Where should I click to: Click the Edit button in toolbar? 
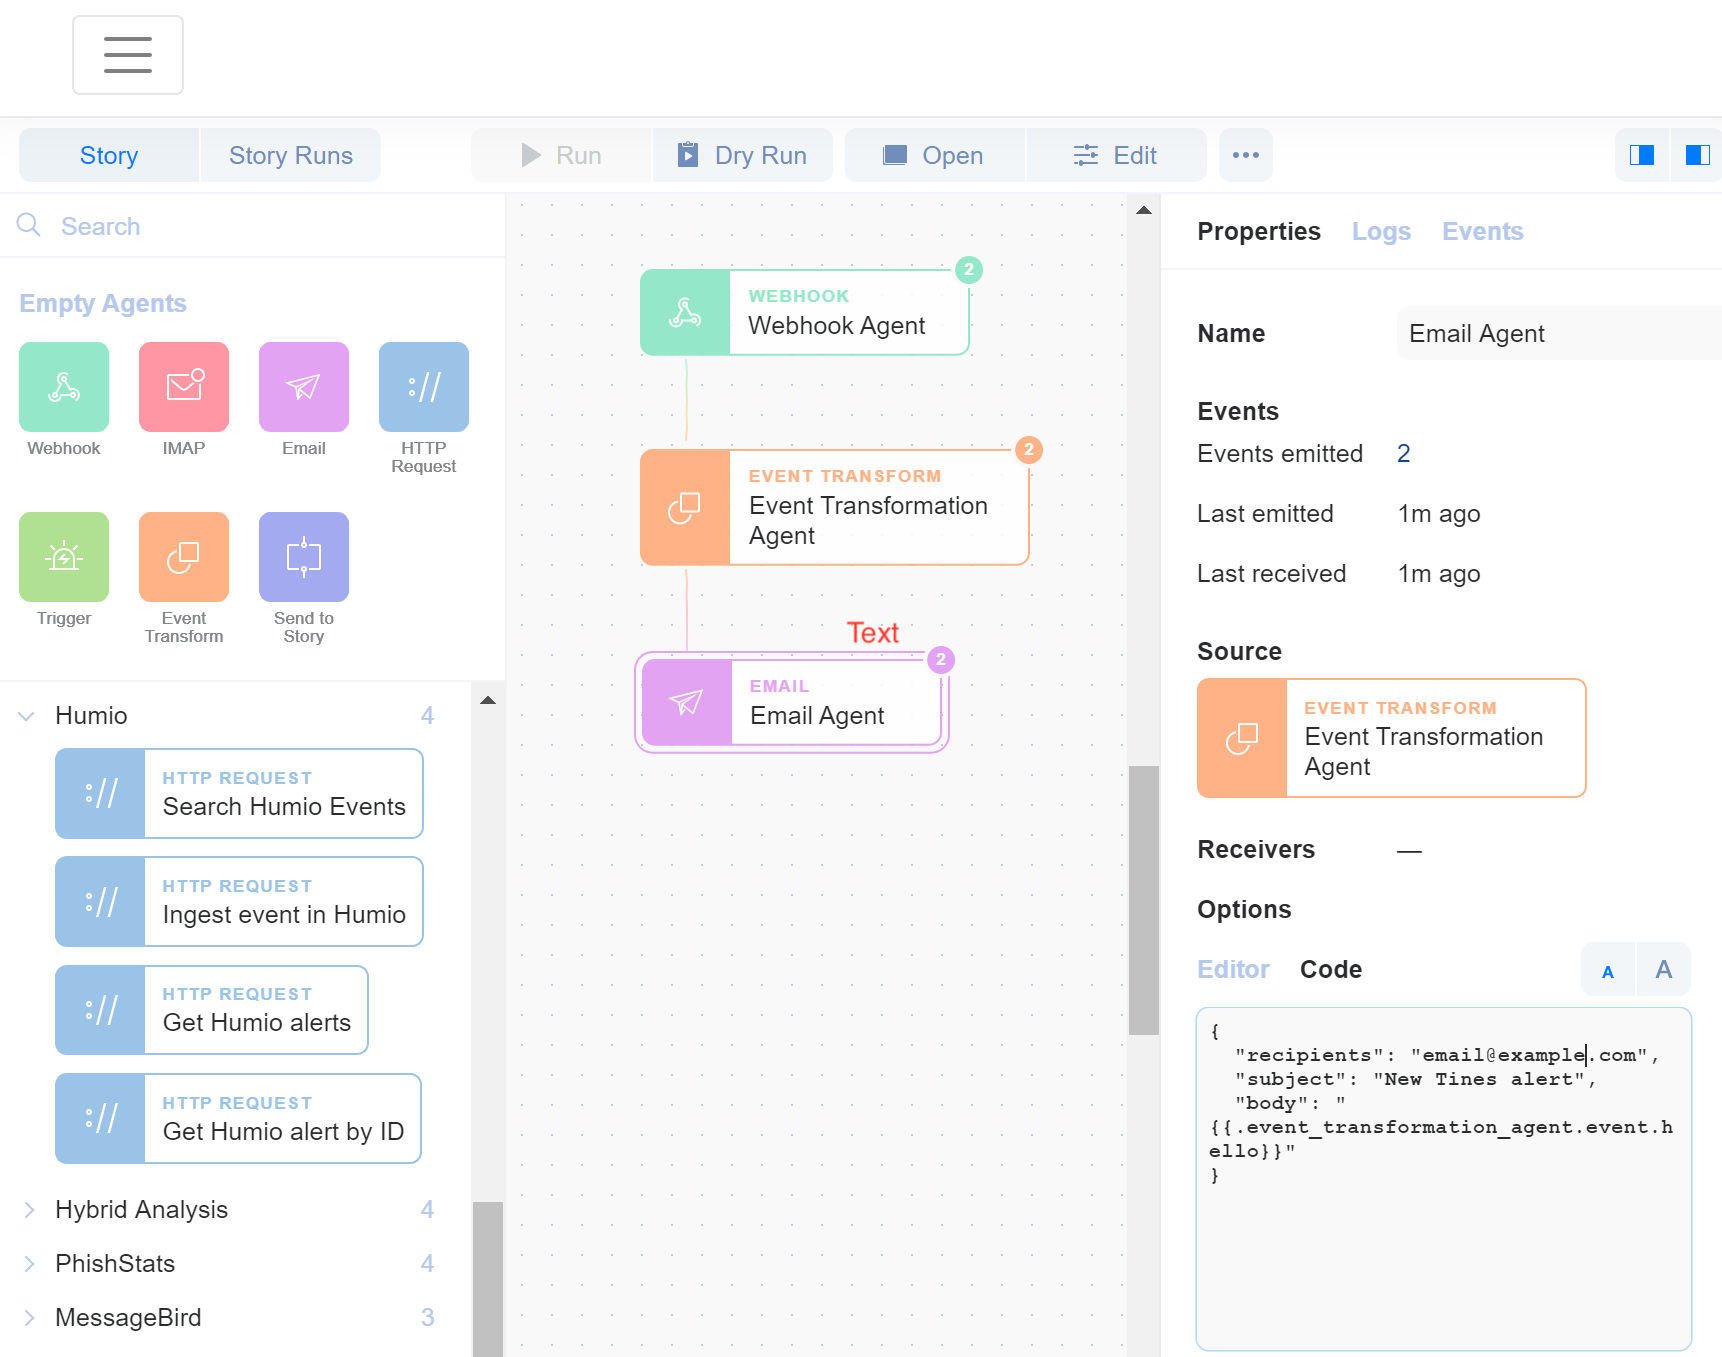point(1116,155)
